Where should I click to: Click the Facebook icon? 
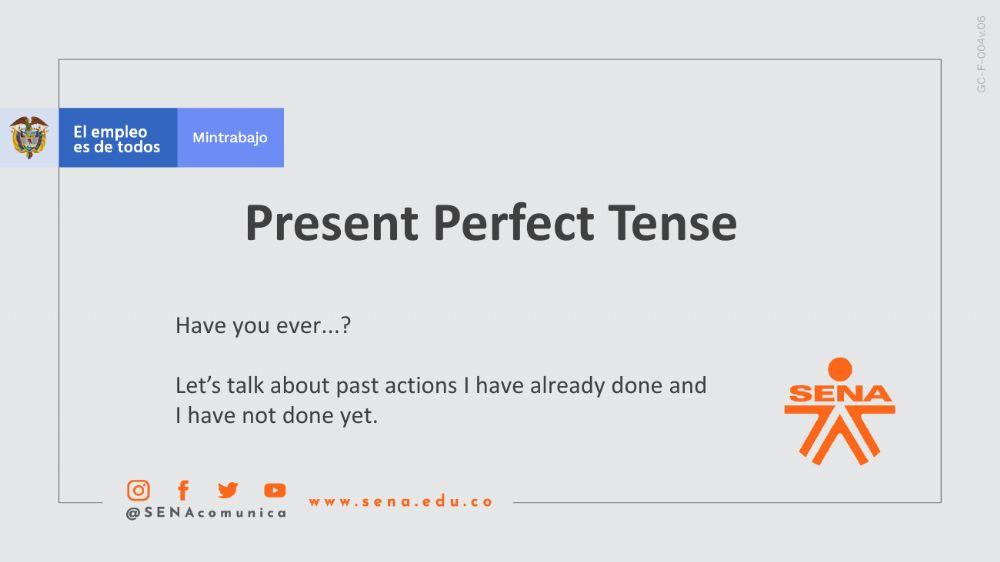coord(183,490)
